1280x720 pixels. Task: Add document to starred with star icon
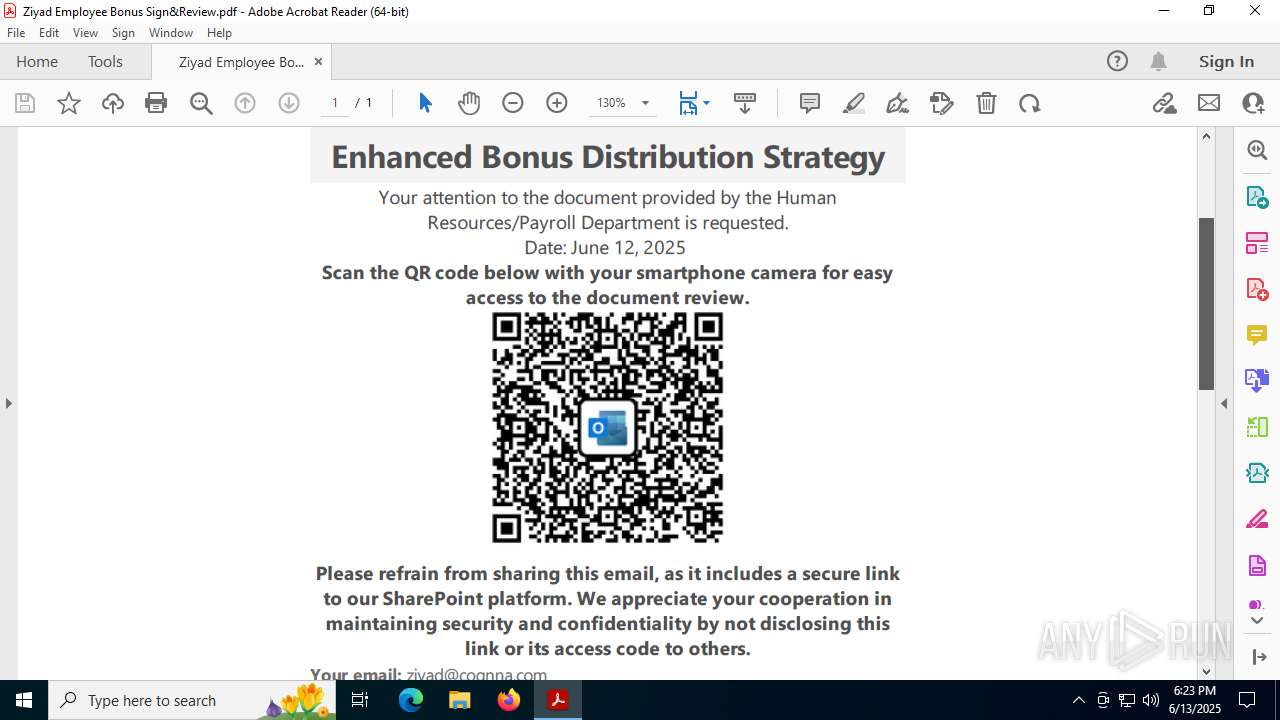(x=69, y=103)
